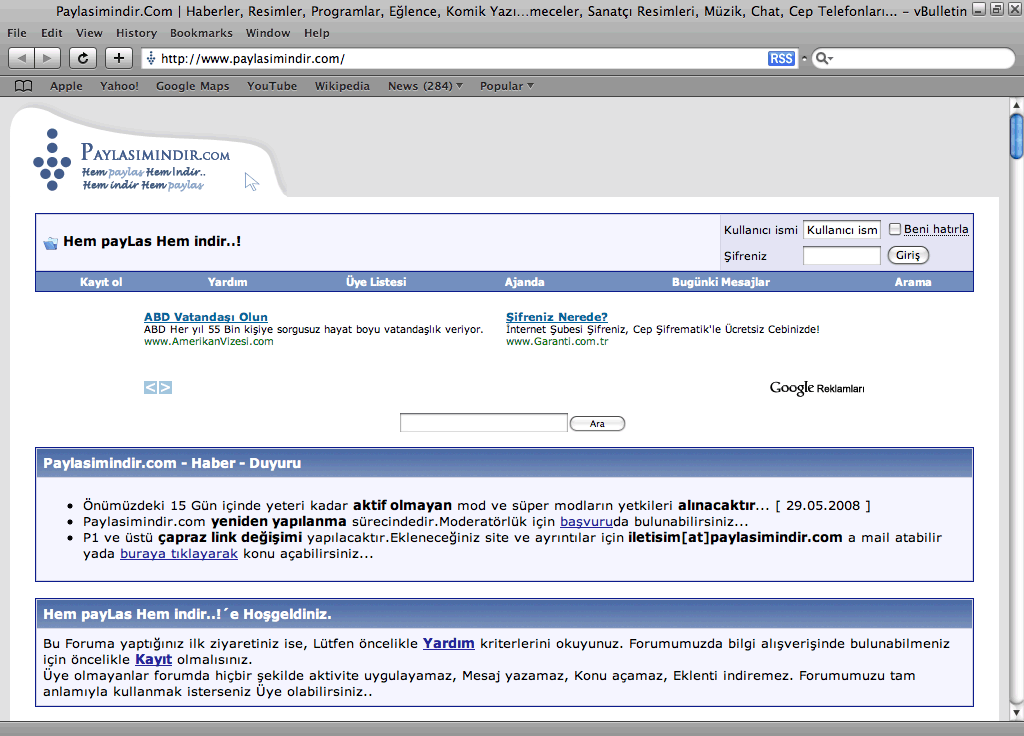Go forward with the browser forward arrow

tap(48, 58)
